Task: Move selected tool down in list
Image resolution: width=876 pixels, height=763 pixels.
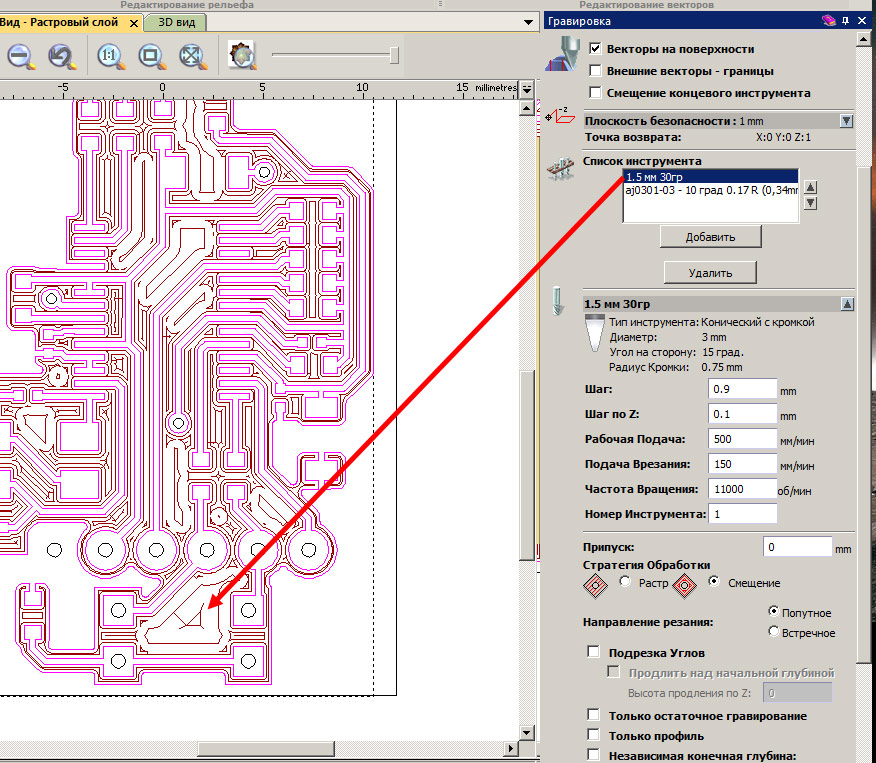Action: pyautogui.click(x=811, y=203)
